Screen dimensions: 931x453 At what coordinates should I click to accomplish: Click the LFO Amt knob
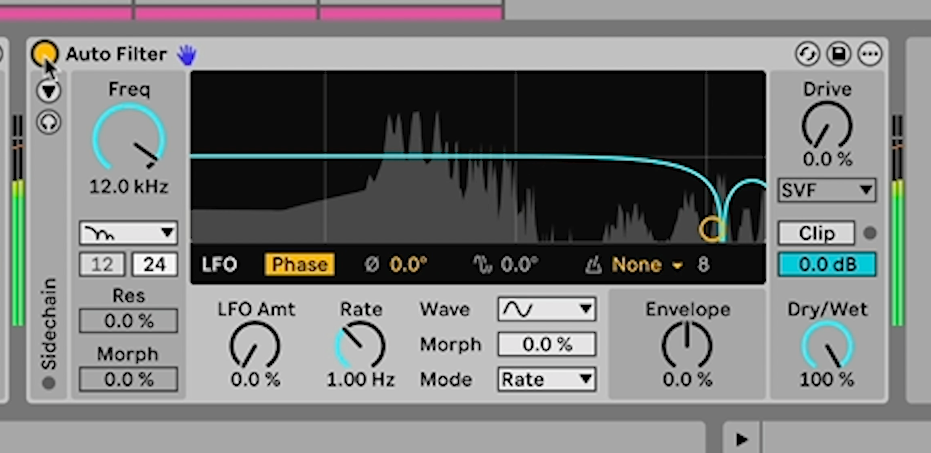coord(255,344)
